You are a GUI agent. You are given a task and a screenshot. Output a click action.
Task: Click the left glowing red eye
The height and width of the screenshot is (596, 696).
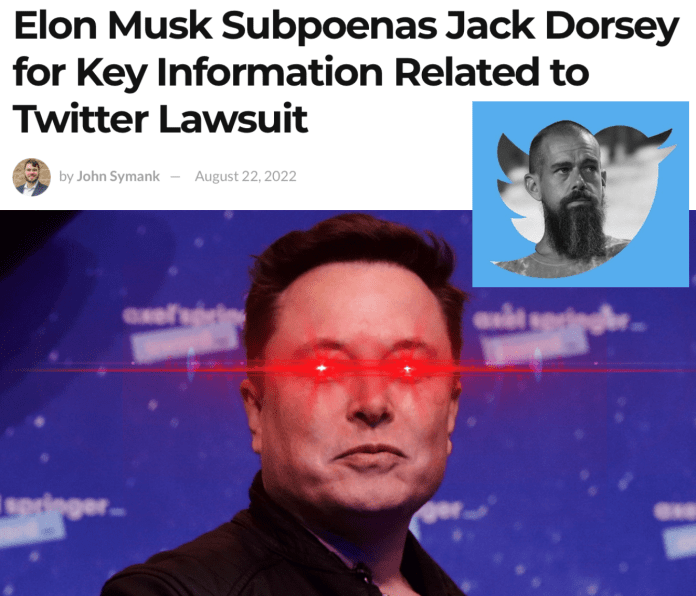tap(322, 368)
